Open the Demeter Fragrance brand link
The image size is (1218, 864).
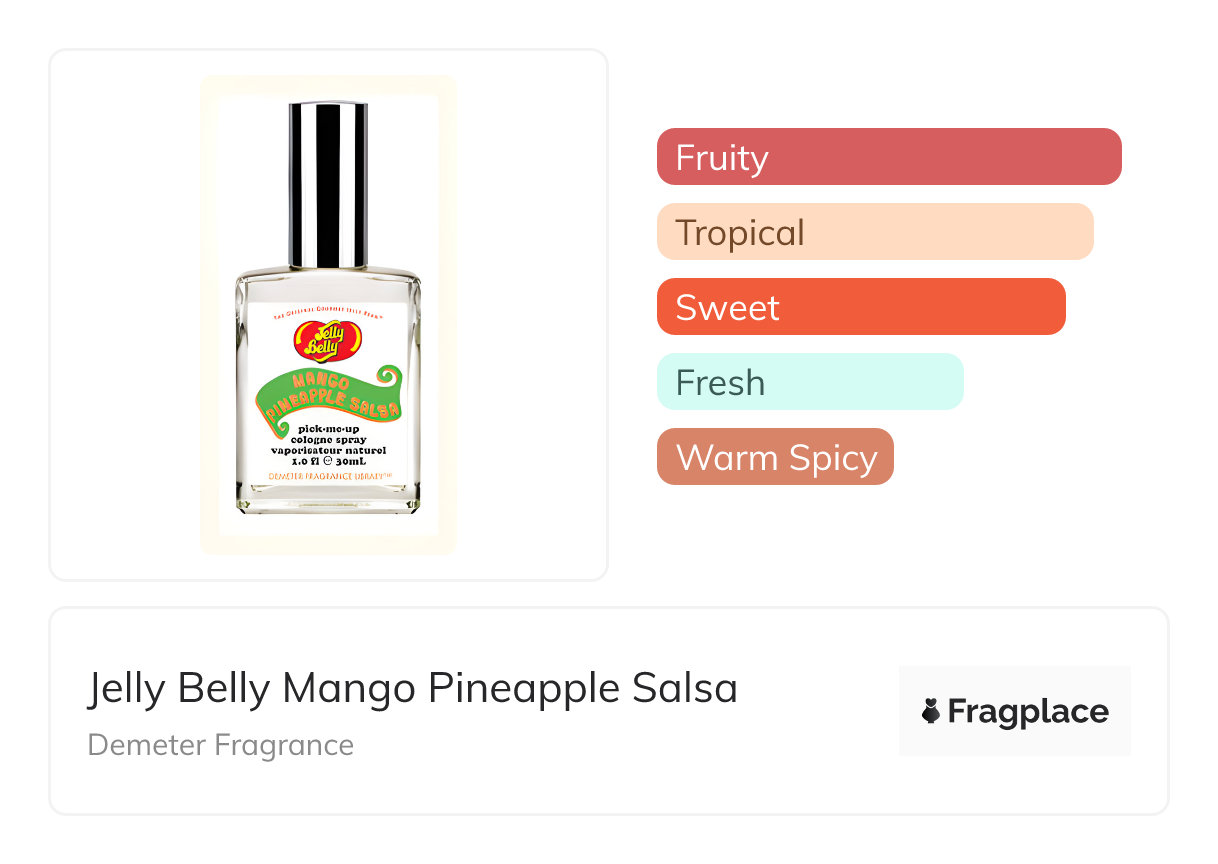tap(221, 745)
